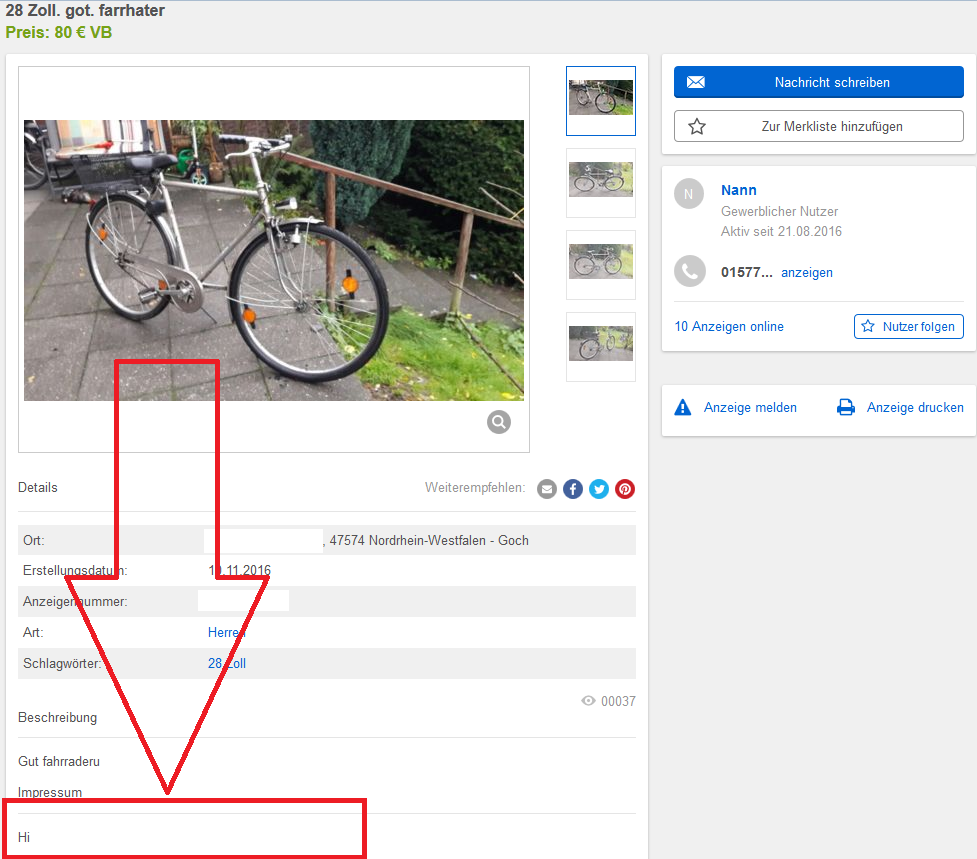
Task: Click Anzeige drucken link
Action: click(915, 407)
